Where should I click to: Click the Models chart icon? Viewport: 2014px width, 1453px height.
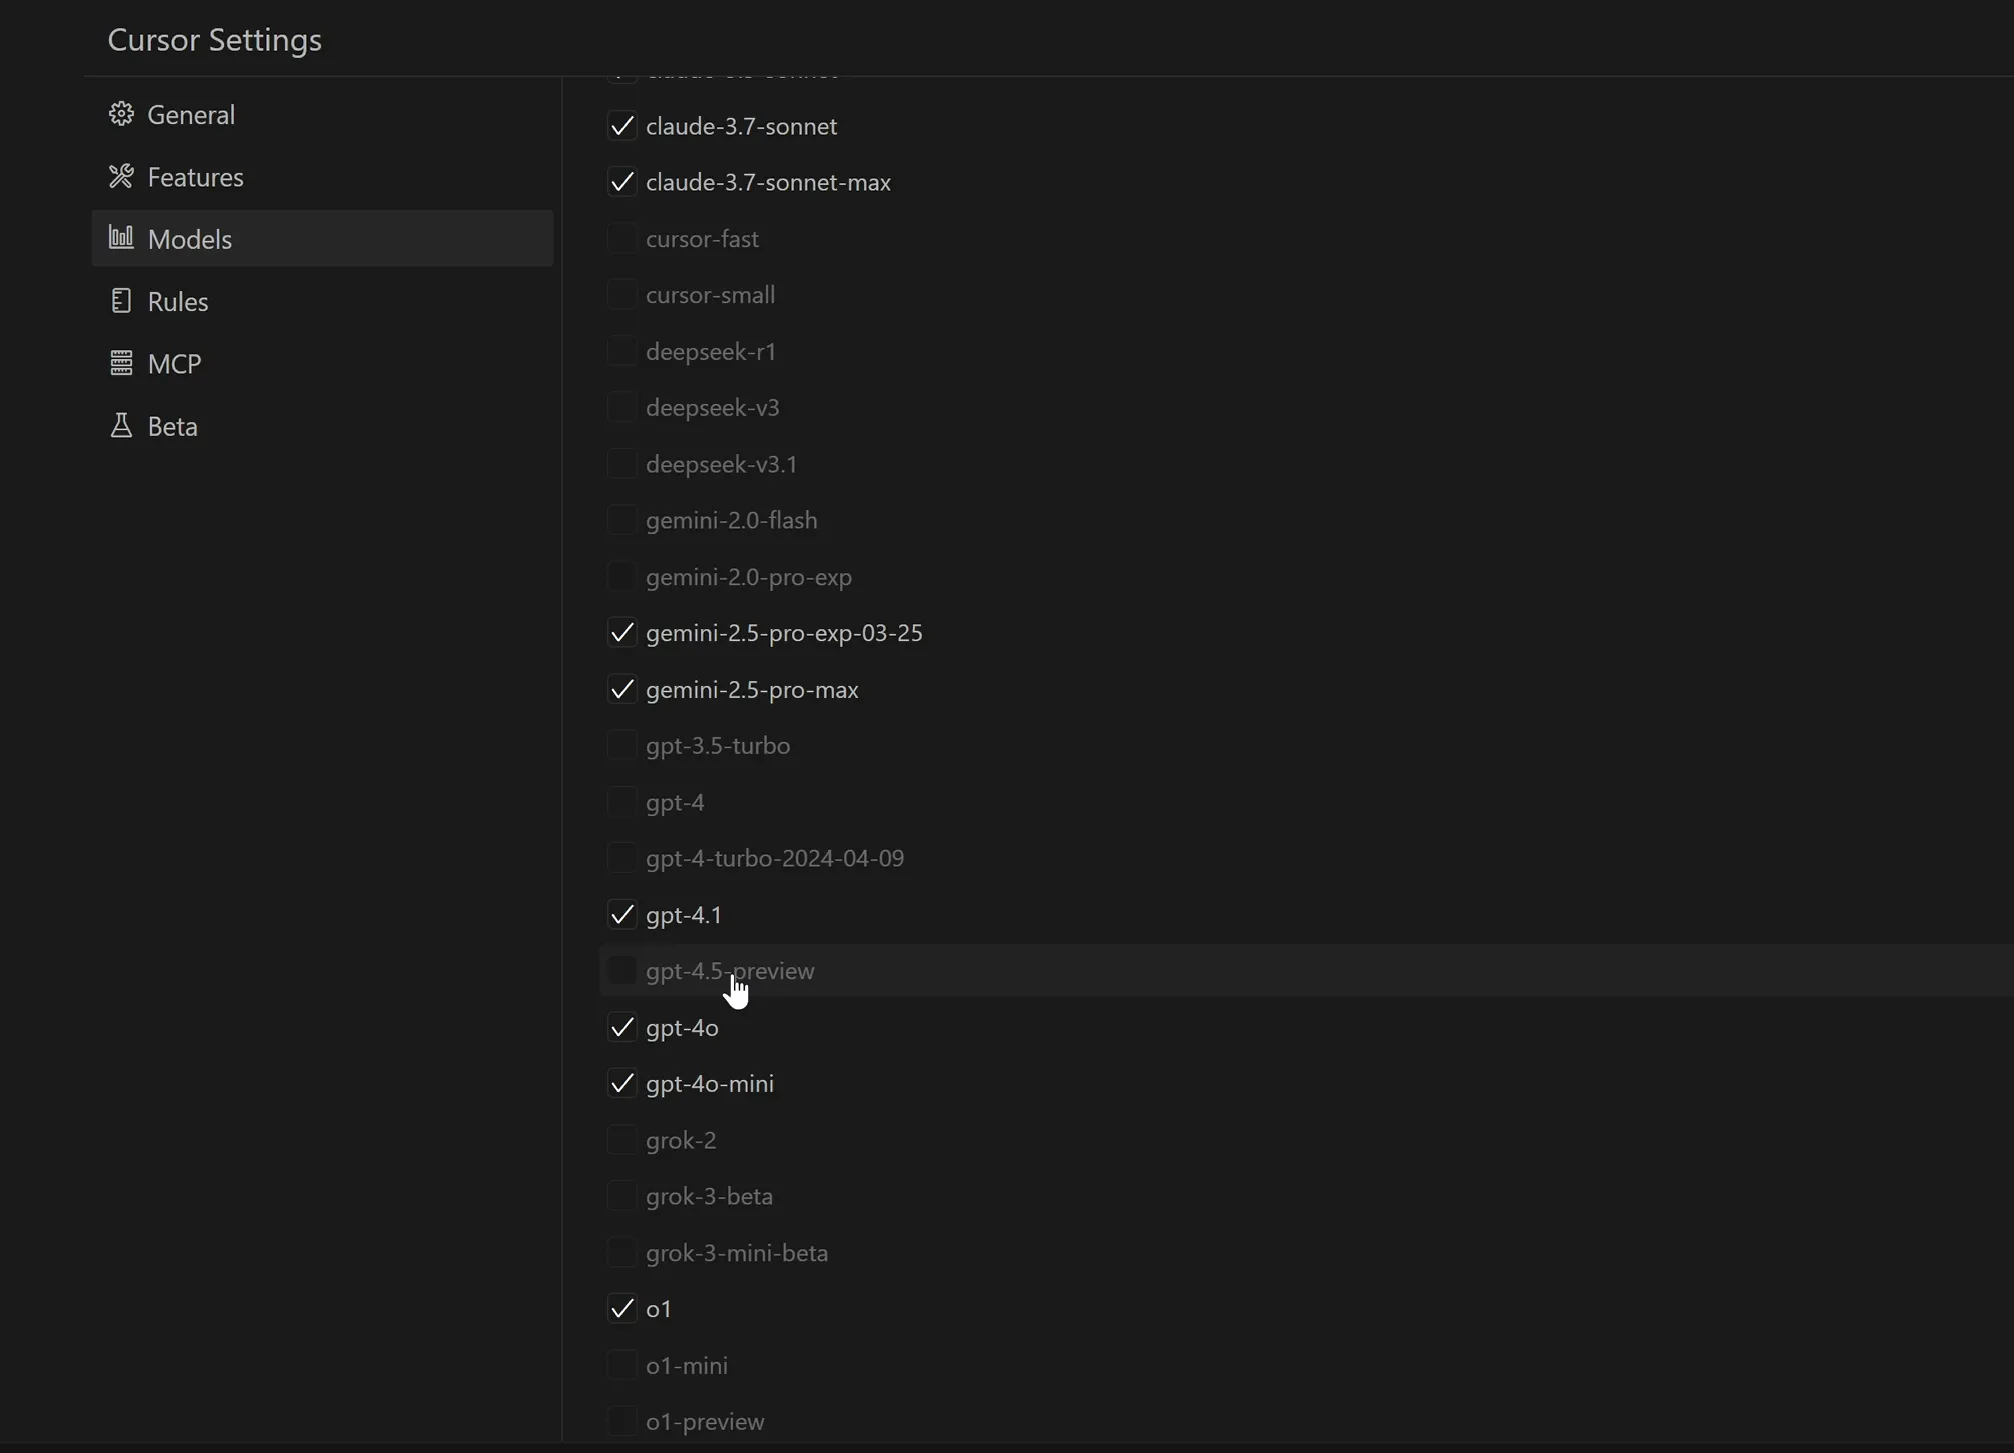click(121, 238)
